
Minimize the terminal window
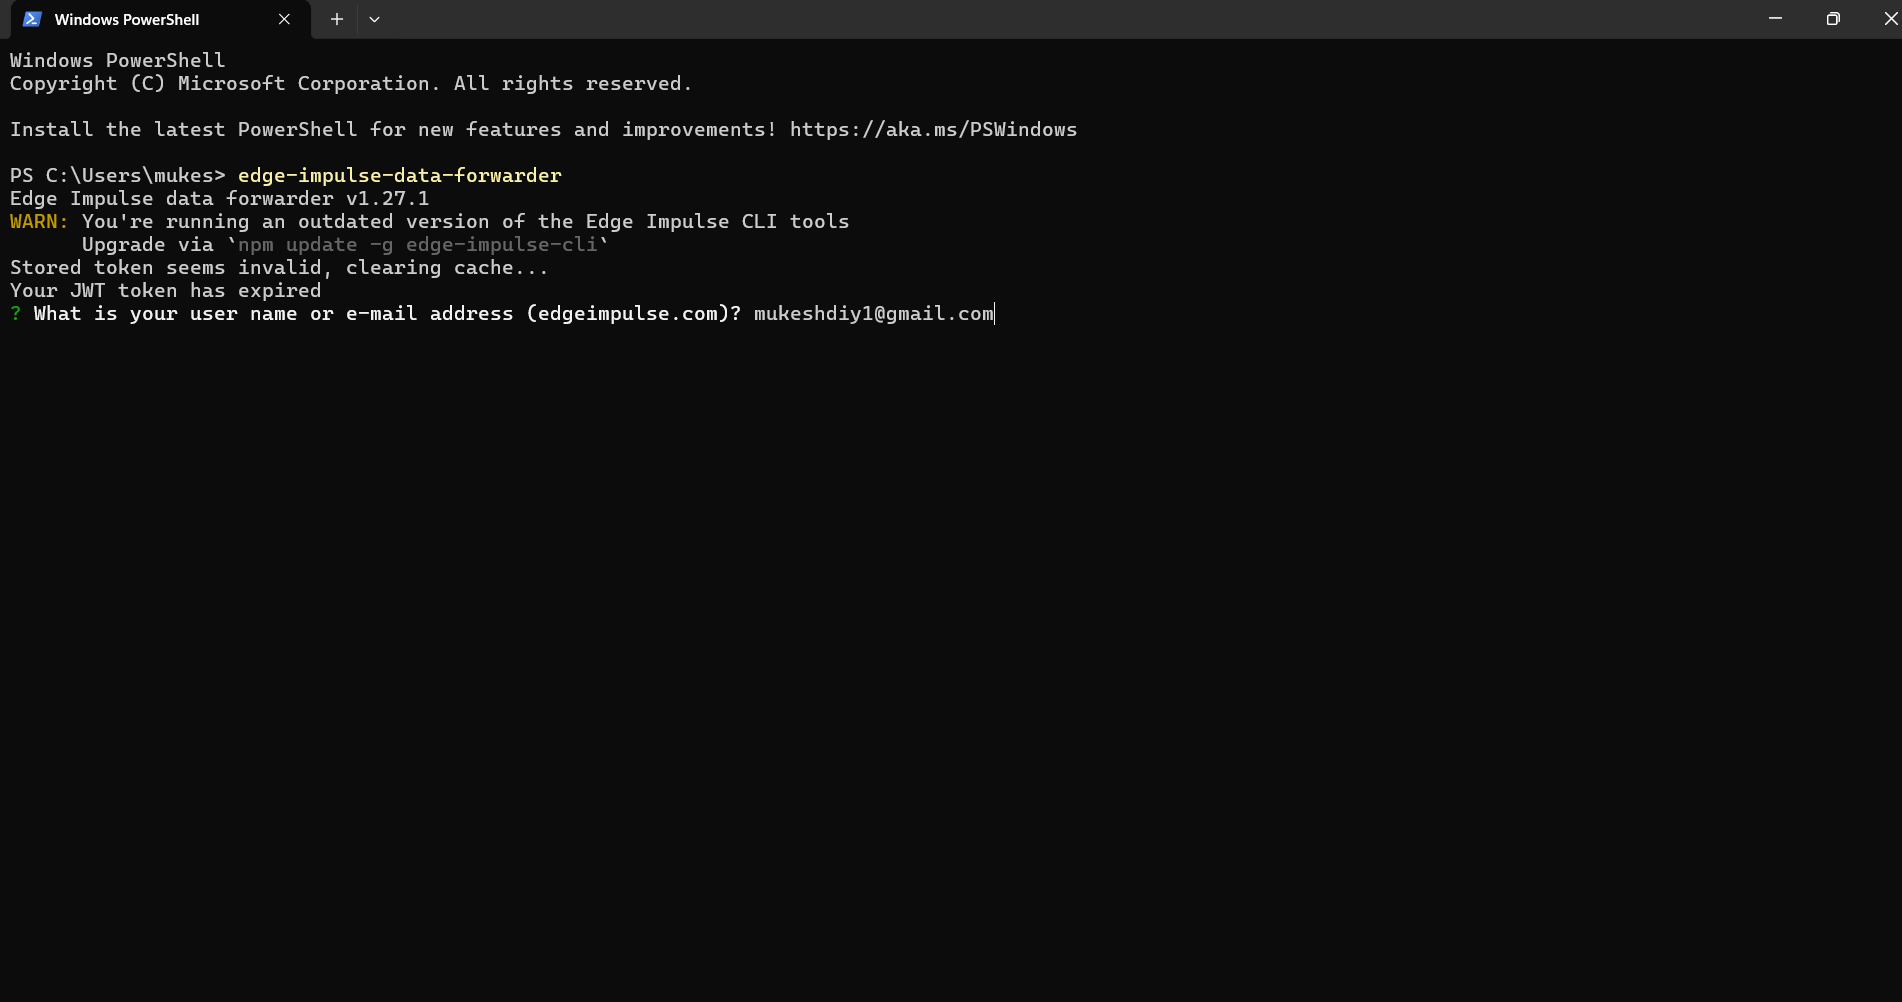pyautogui.click(x=1775, y=19)
